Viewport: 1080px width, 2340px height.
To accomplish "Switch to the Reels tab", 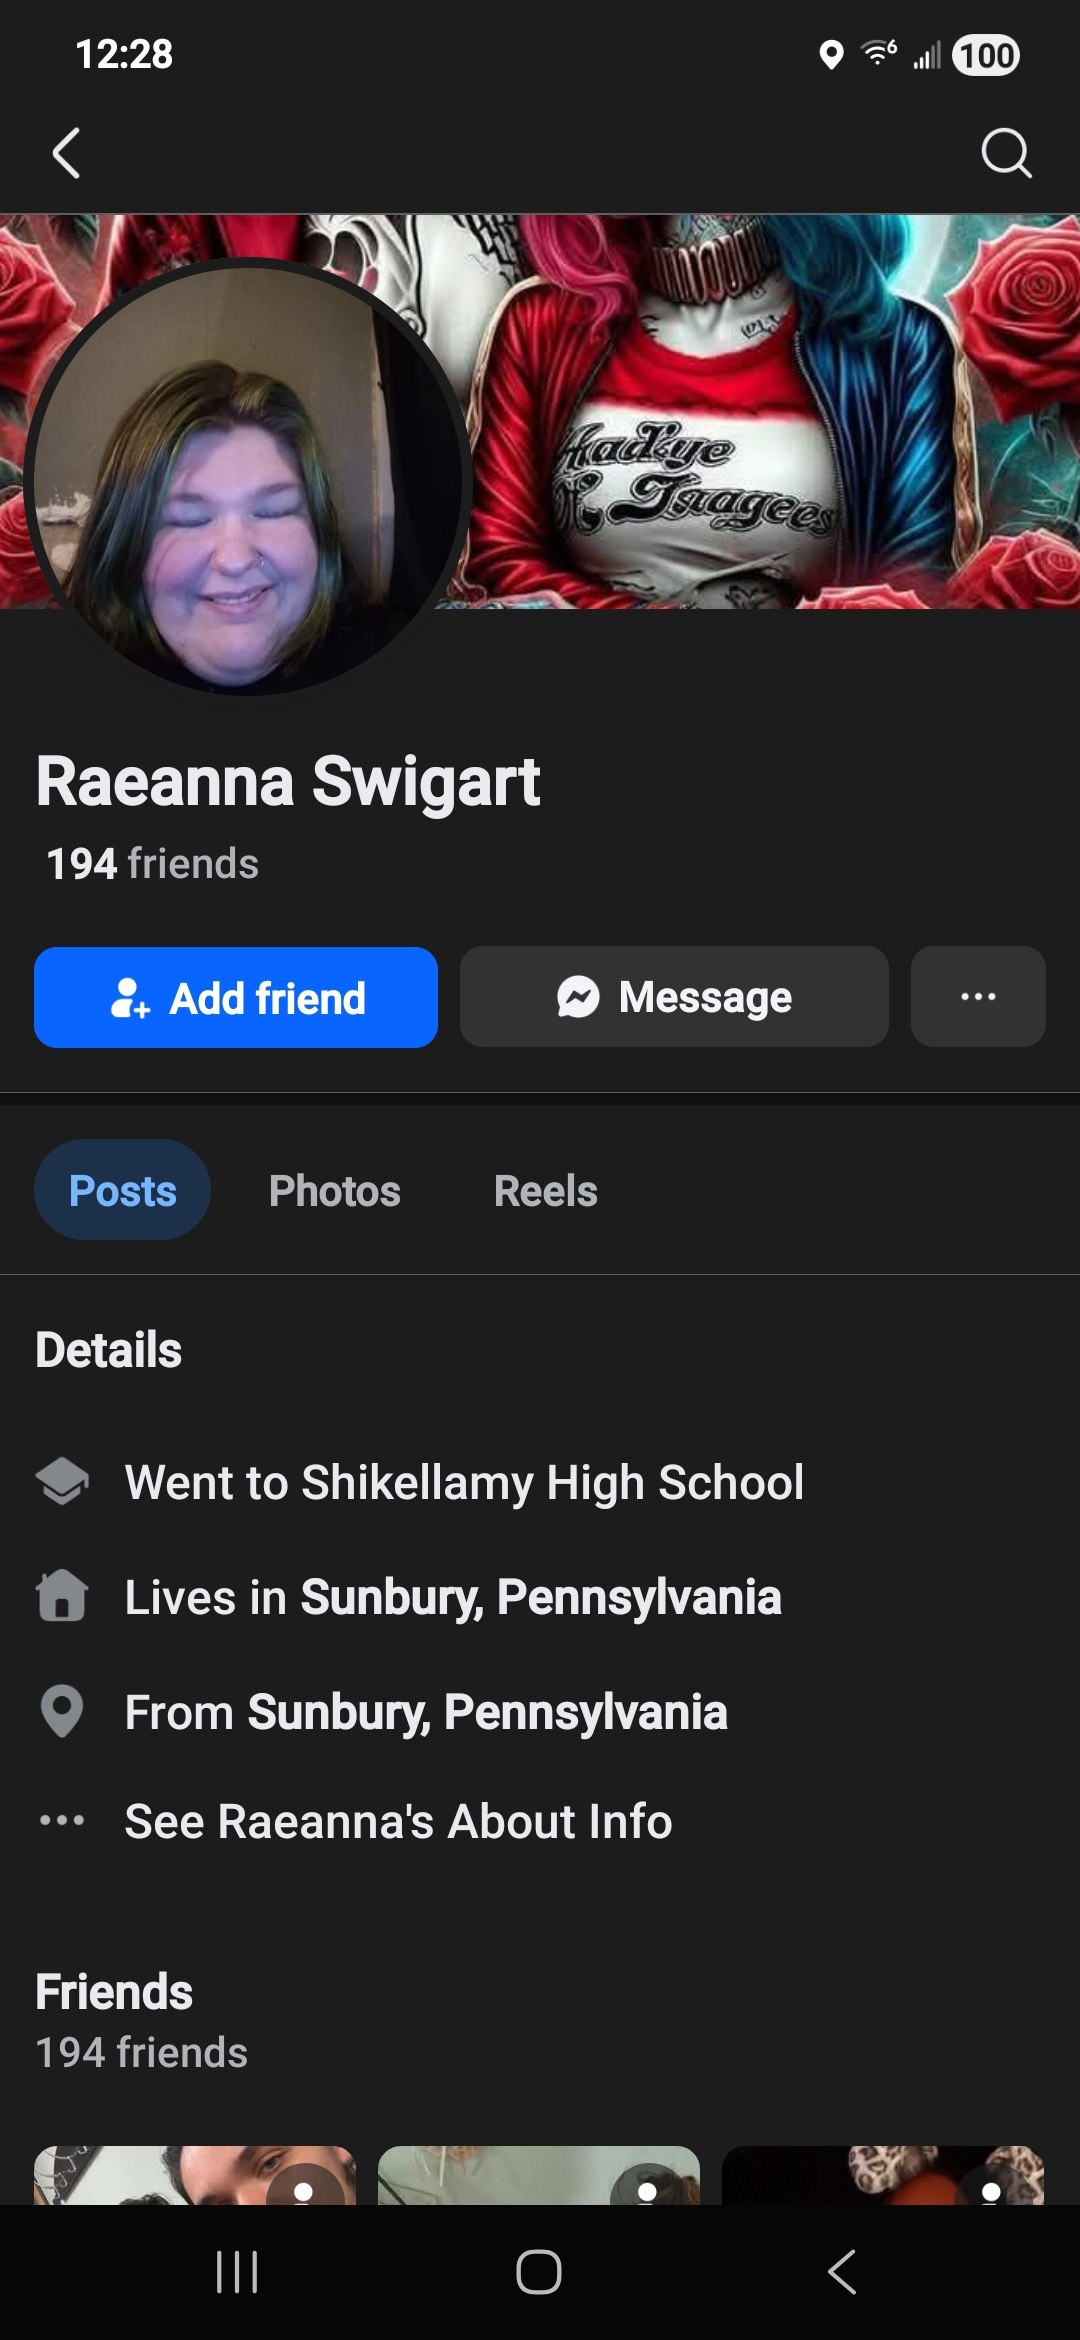I will 545,1191.
